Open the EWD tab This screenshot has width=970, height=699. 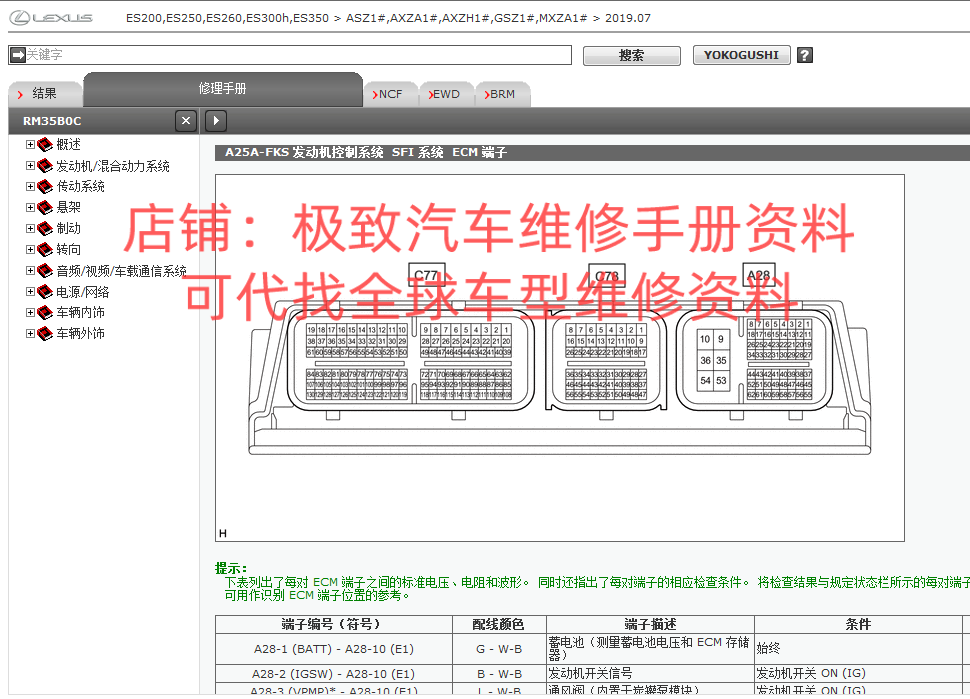[x=445, y=94]
